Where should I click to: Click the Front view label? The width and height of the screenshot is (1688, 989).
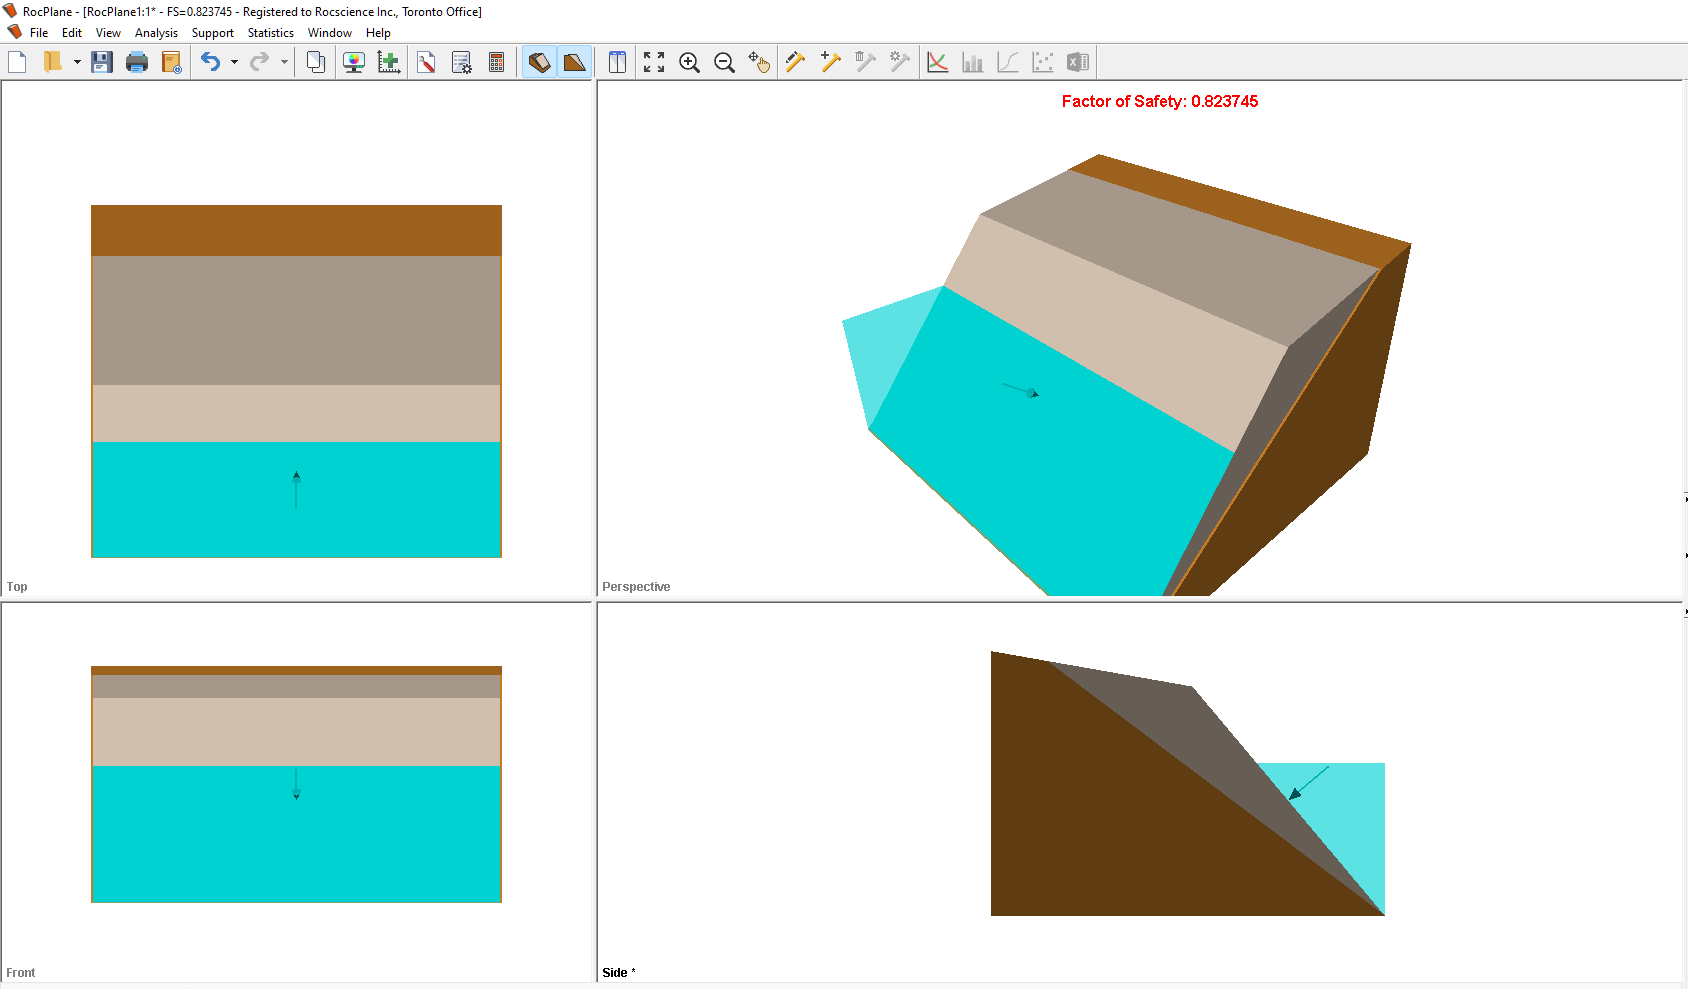[20, 973]
